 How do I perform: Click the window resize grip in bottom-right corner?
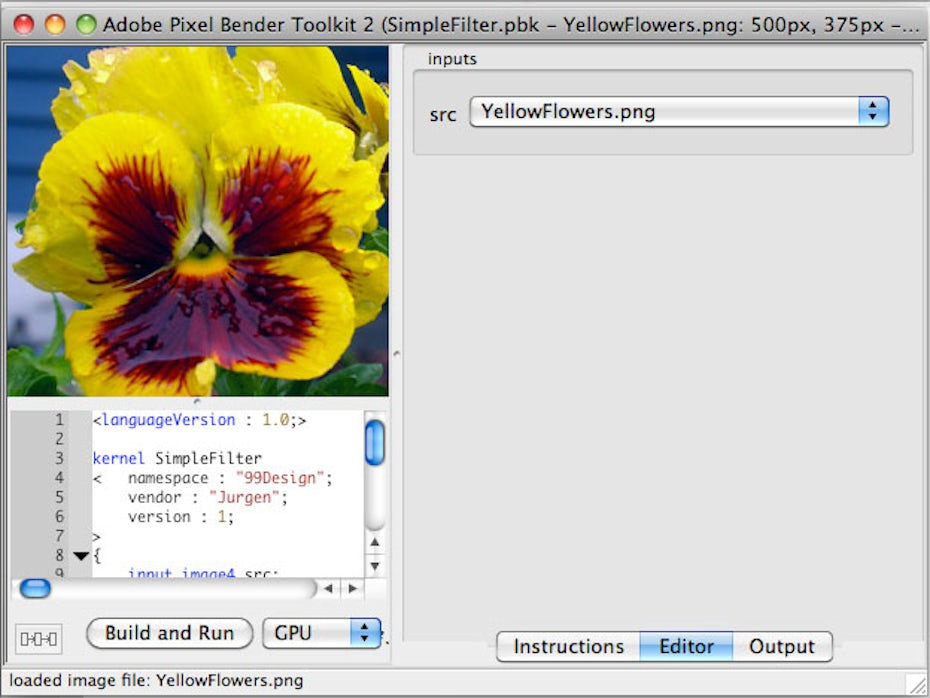tap(917, 684)
